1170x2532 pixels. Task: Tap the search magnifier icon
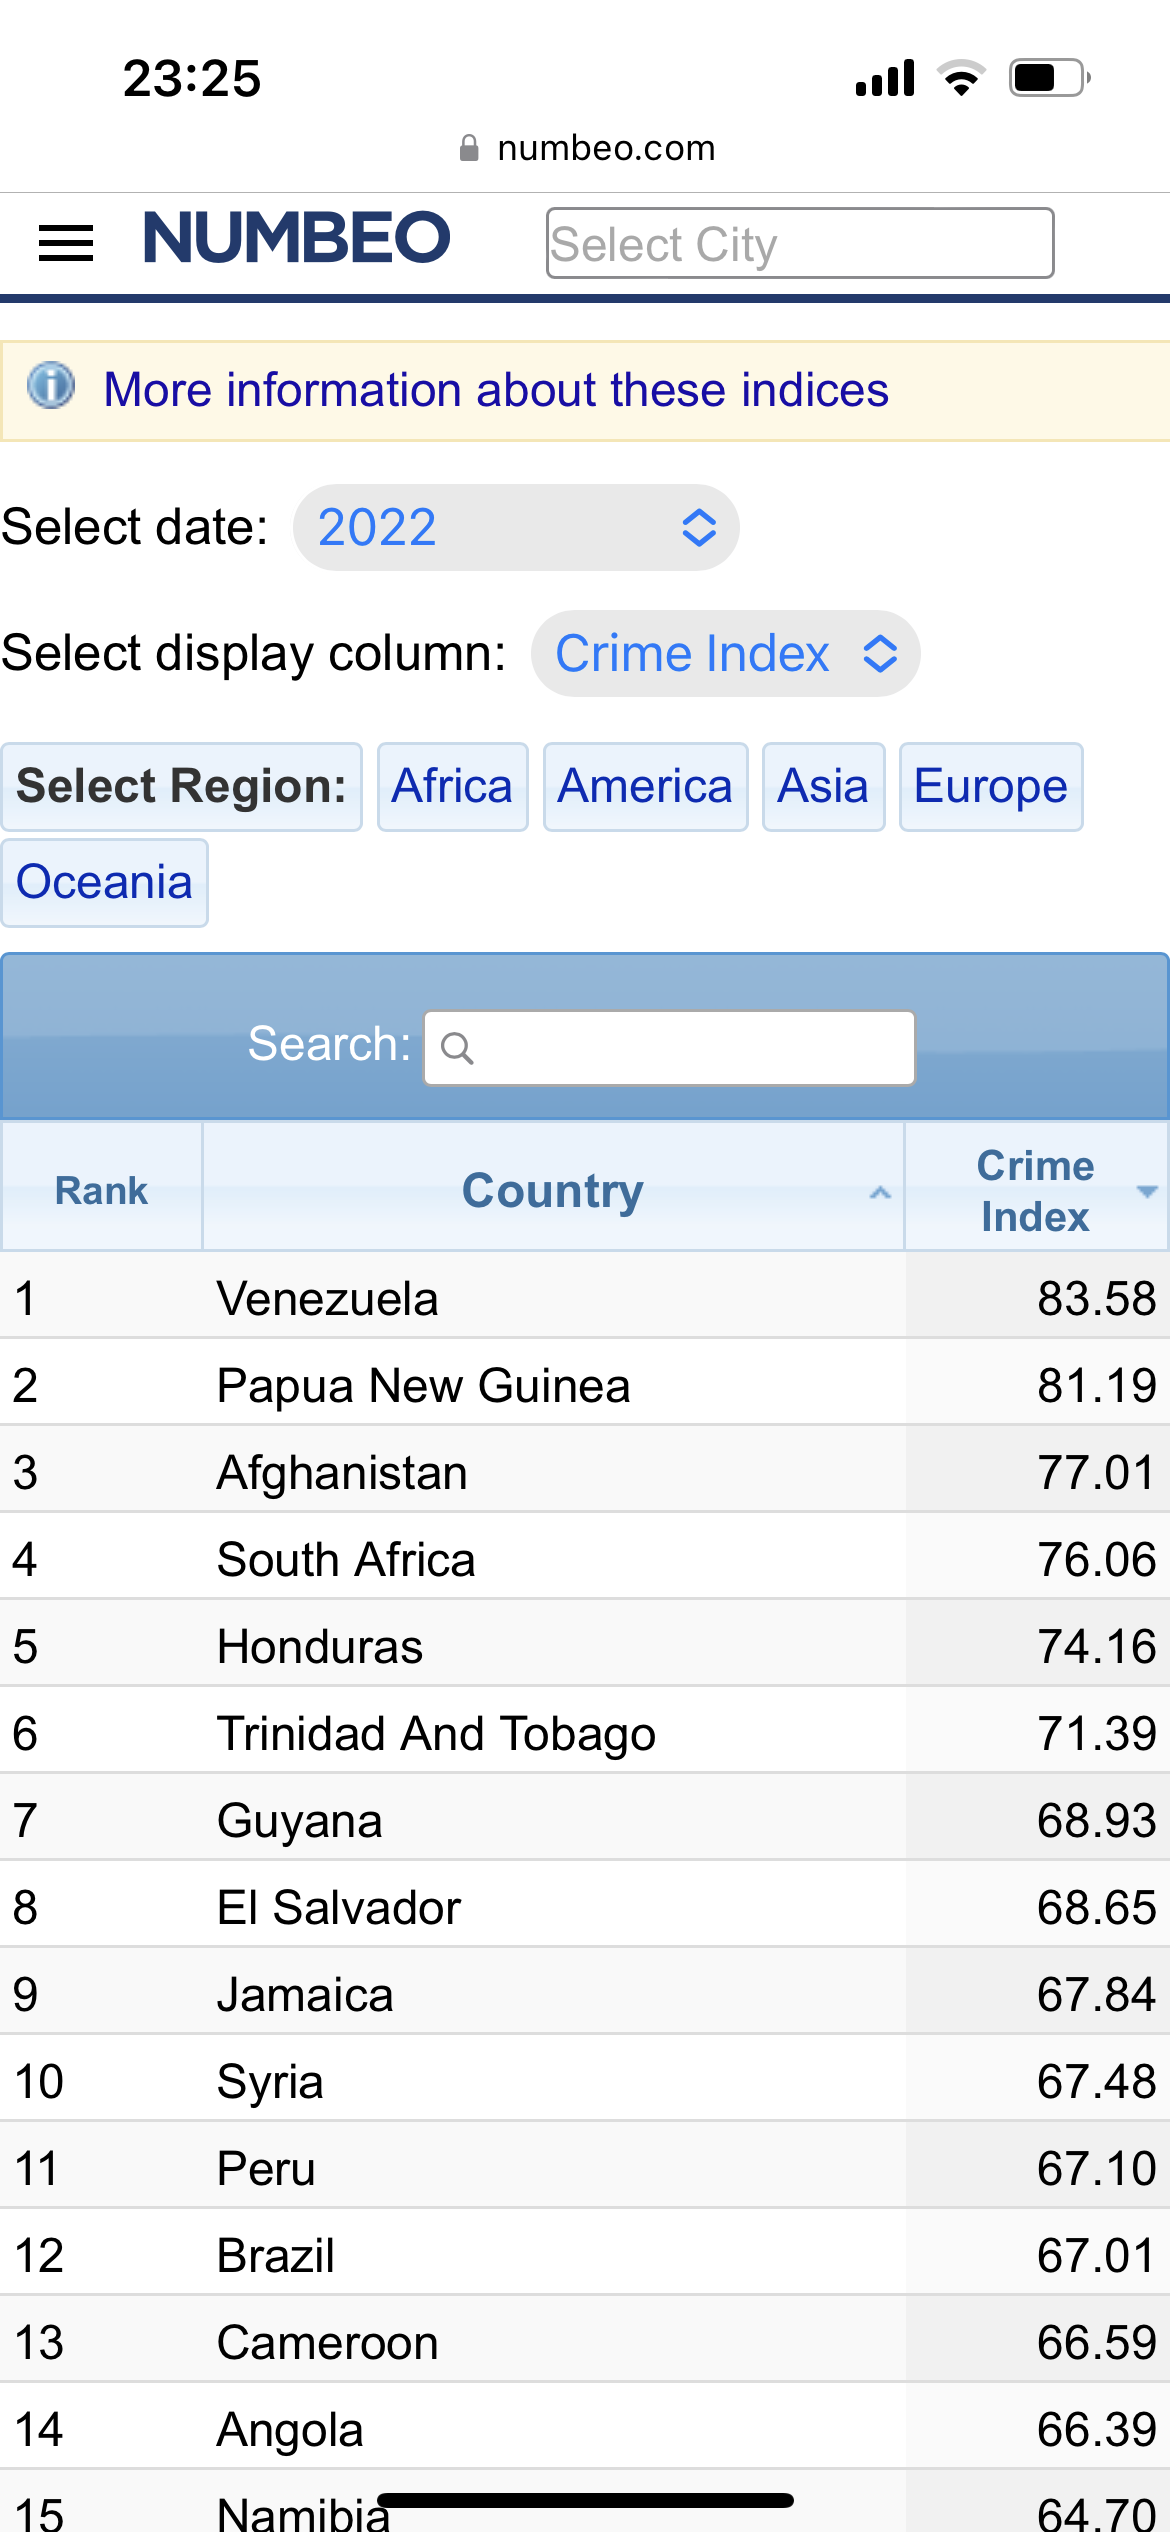coord(457,1048)
